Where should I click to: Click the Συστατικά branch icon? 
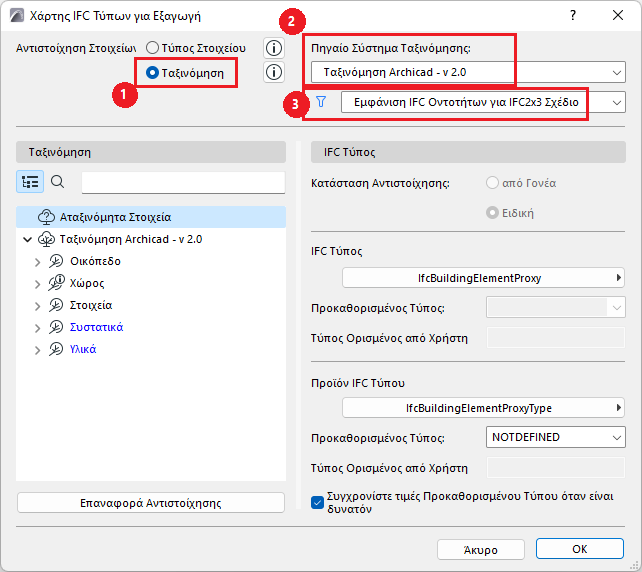coord(56,328)
